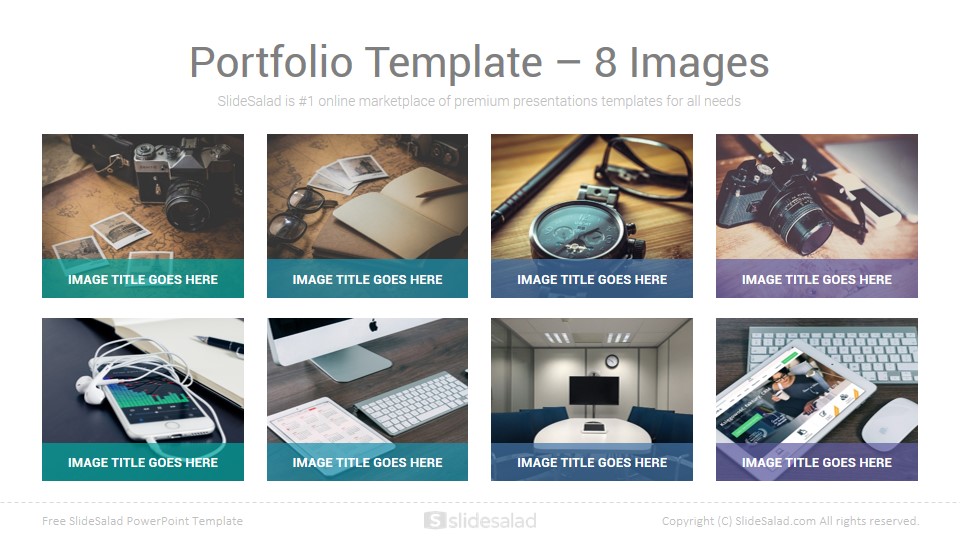Screen dimensions: 960x540
Task: Click the SlideSalad logo in footer
Action: (x=480, y=520)
